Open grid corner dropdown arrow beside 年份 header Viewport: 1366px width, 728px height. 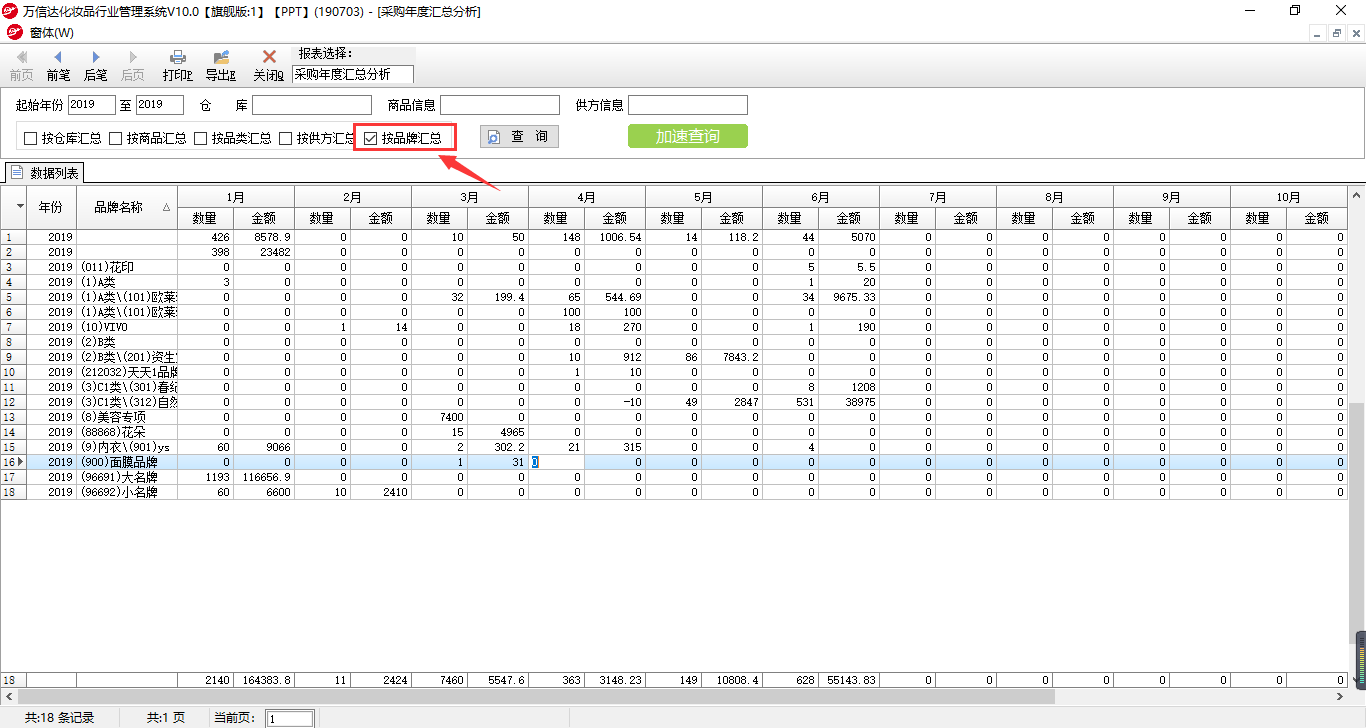tap(20, 207)
